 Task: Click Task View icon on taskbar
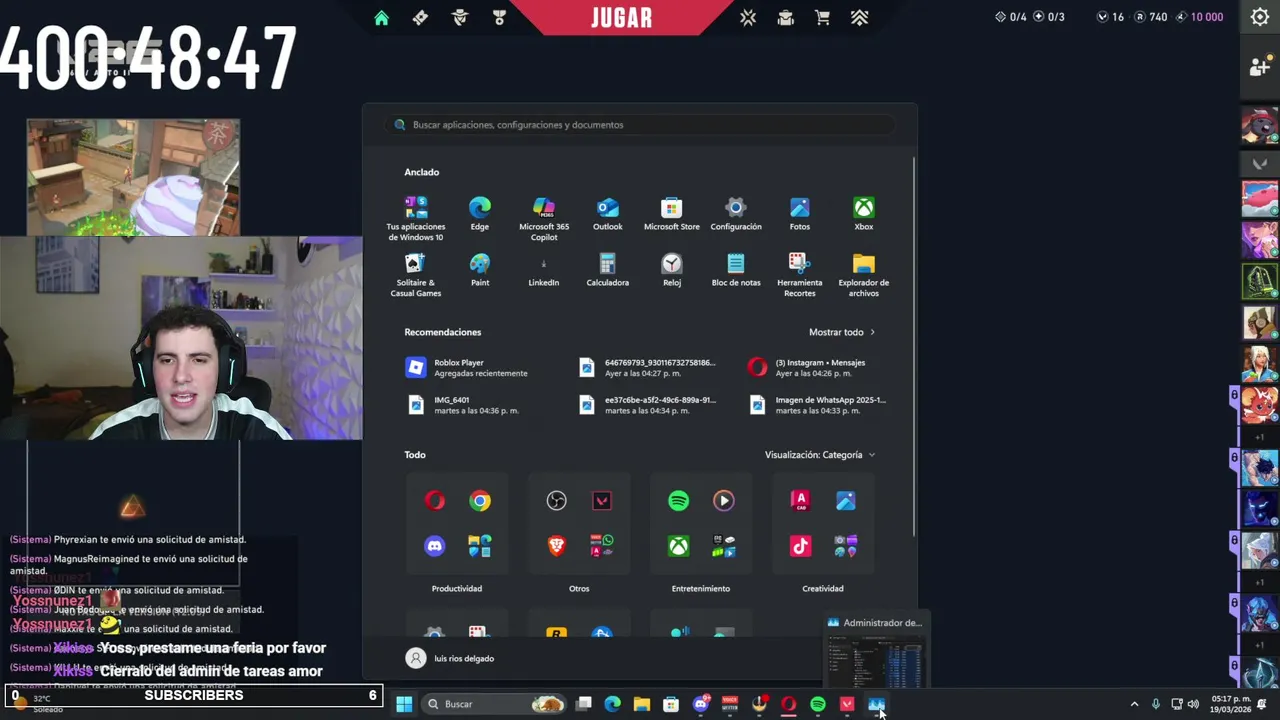[584, 704]
